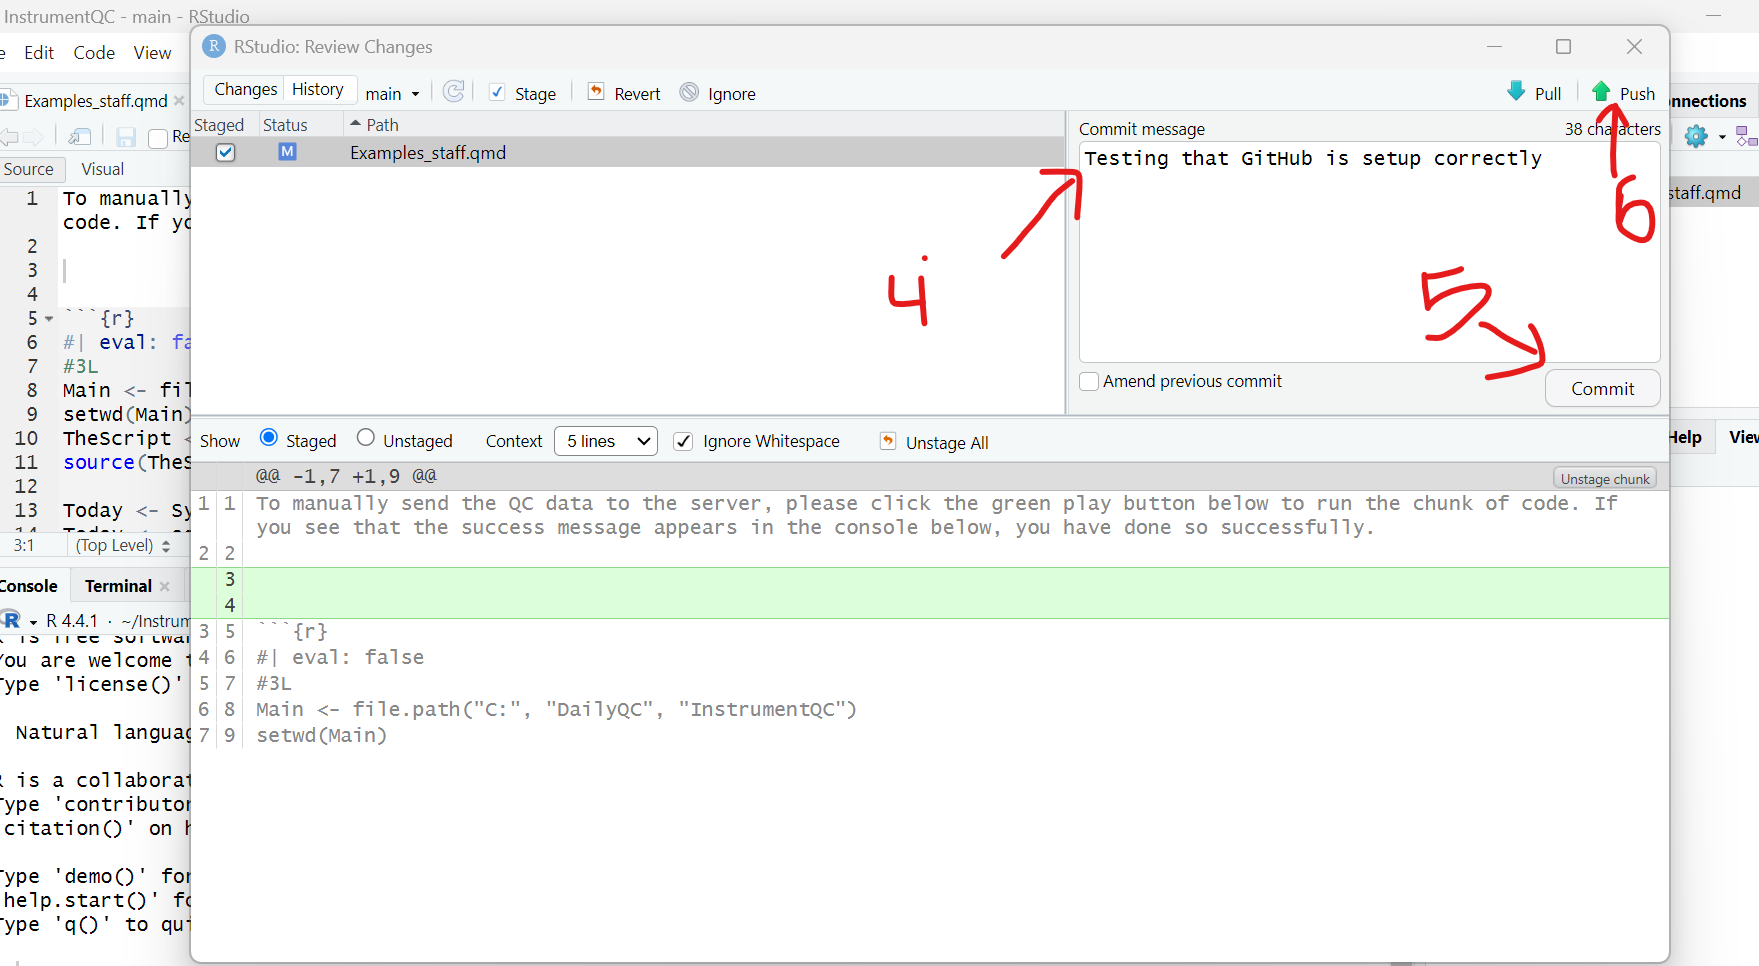Click the blue M modified status icon
The height and width of the screenshot is (966, 1759).
(287, 152)
